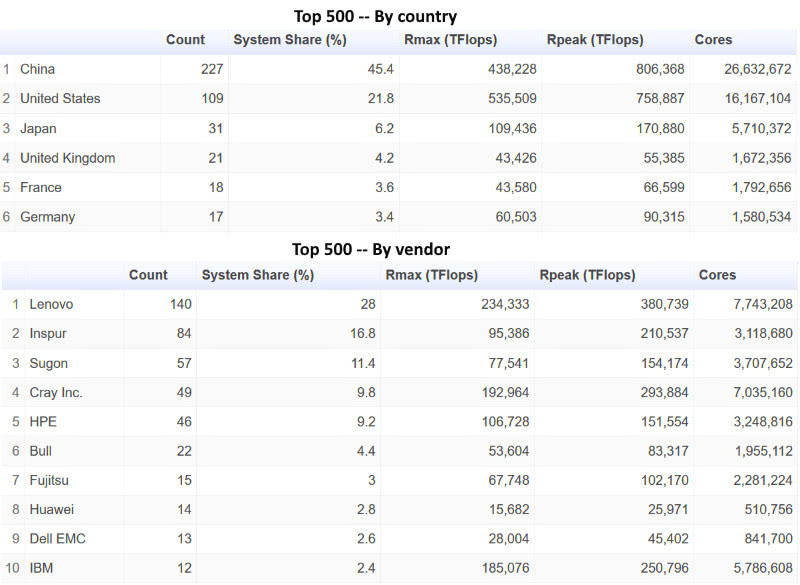The height and width of the screenshot is (585, 800).
Task: Click the United States country name
Action: coord(60,98)
